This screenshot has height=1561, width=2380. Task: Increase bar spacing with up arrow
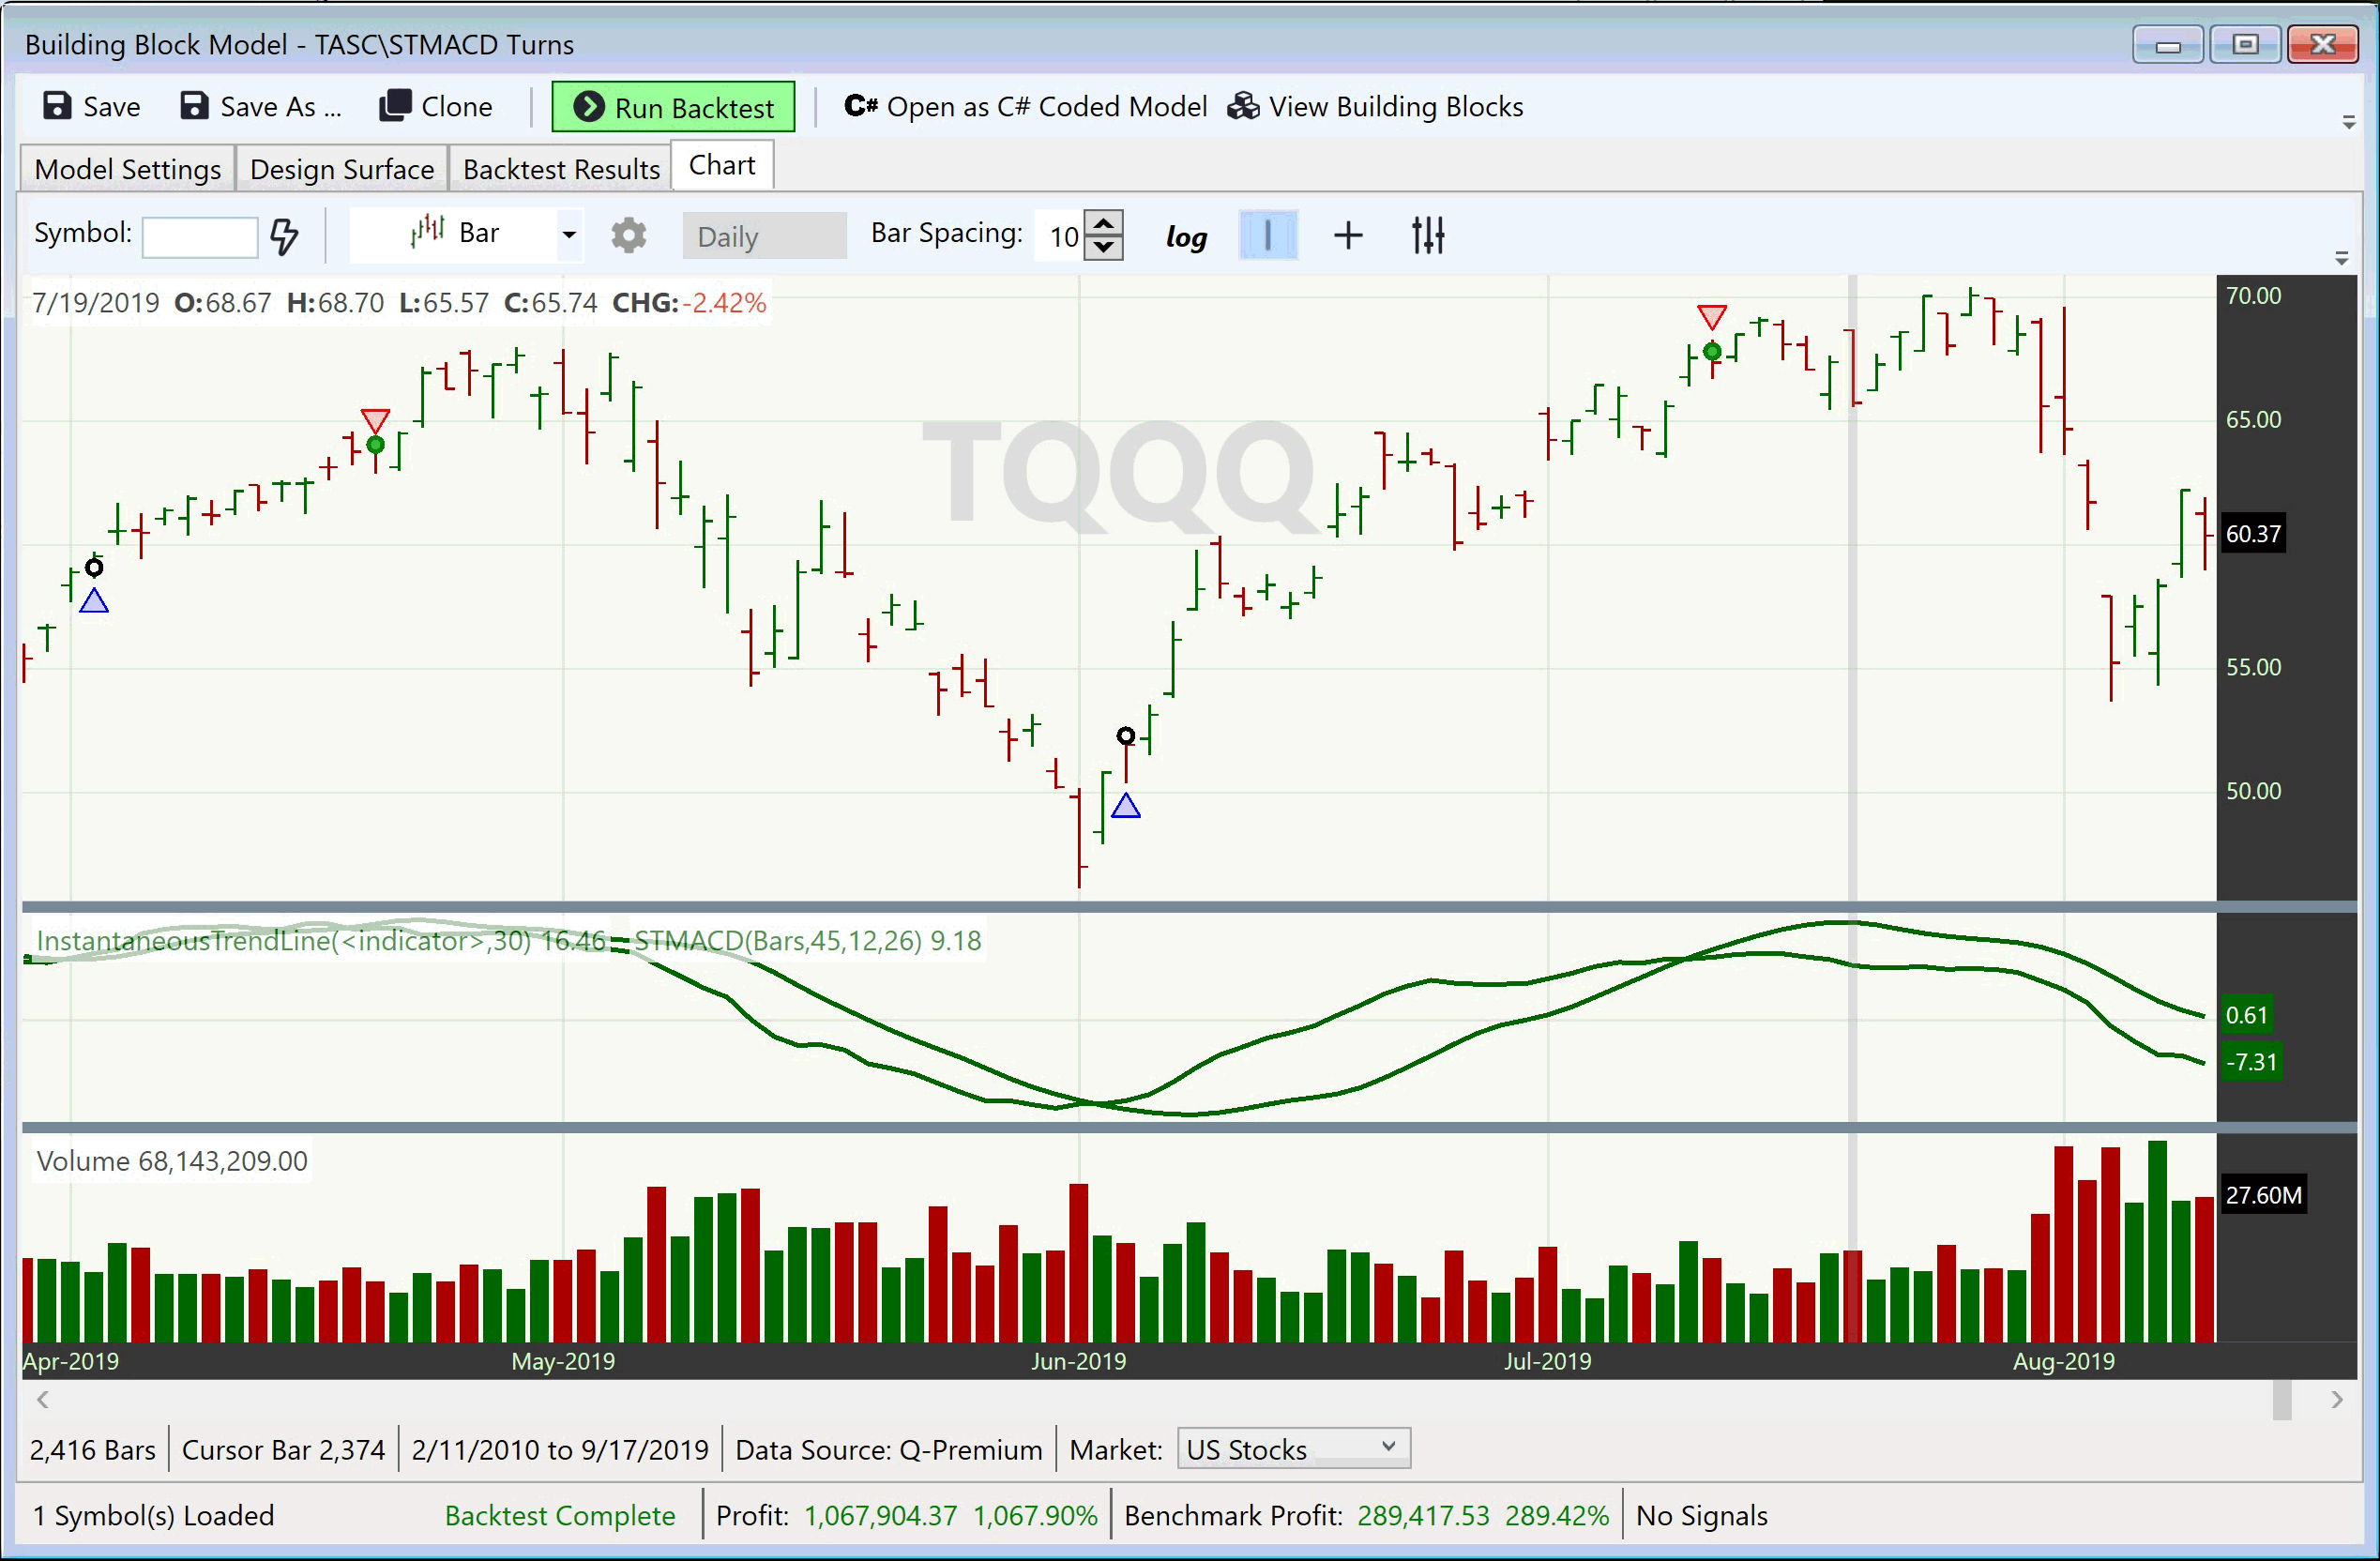[1104, 224]
